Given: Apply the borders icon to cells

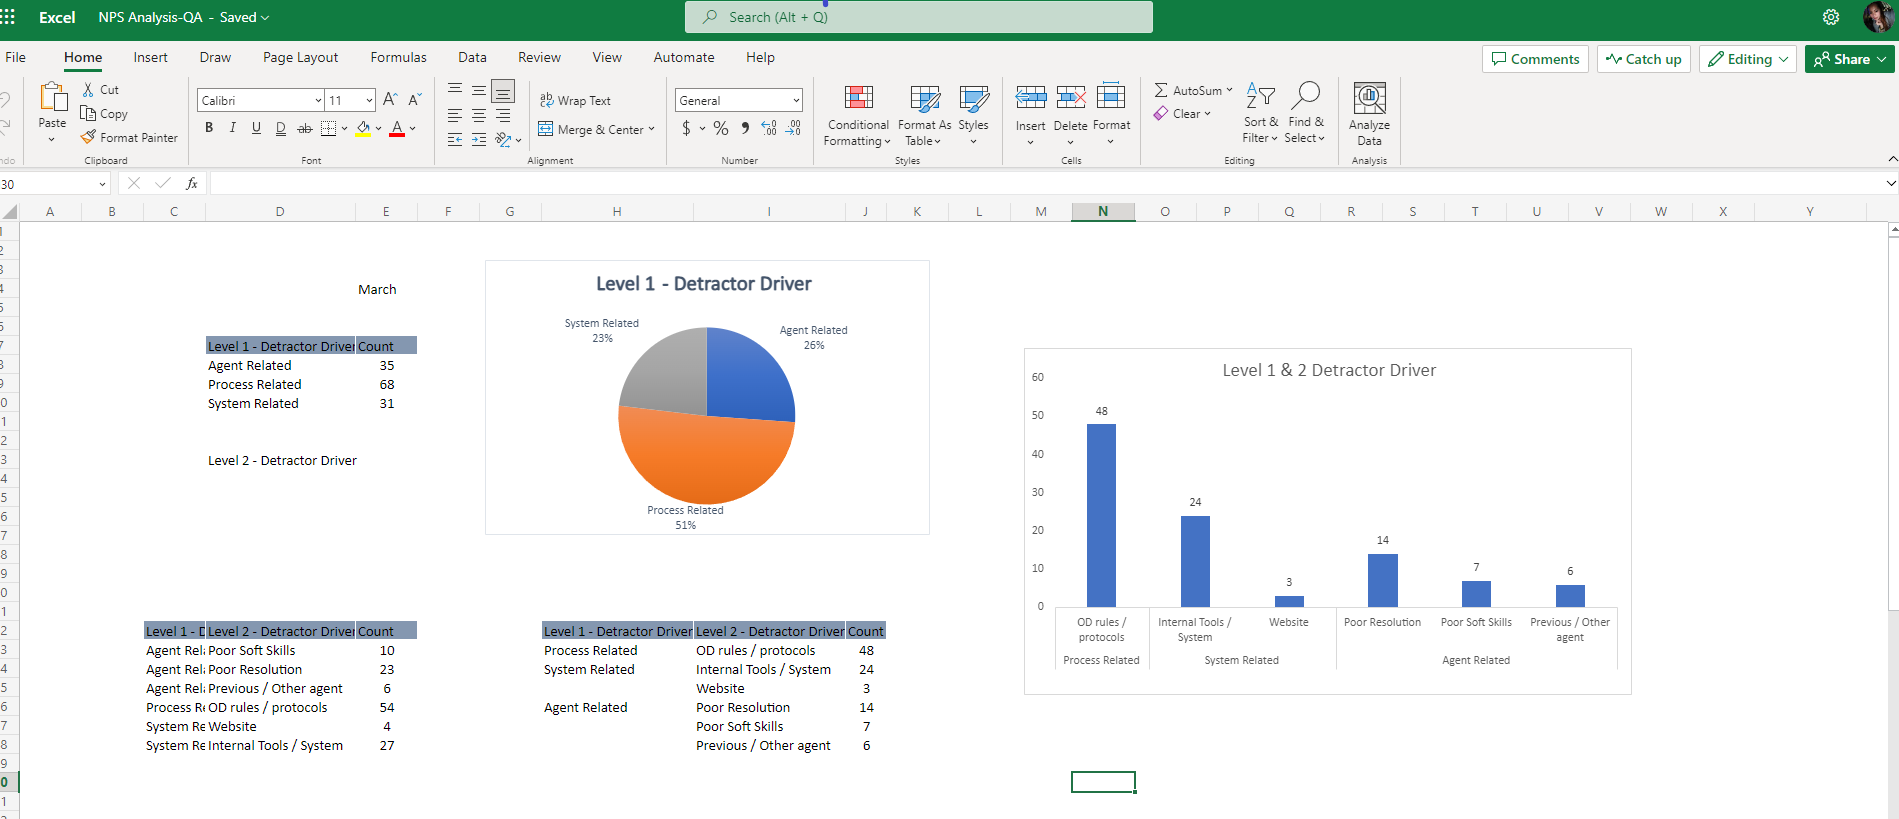Looking at the screenshot, I should click(328, 128).
